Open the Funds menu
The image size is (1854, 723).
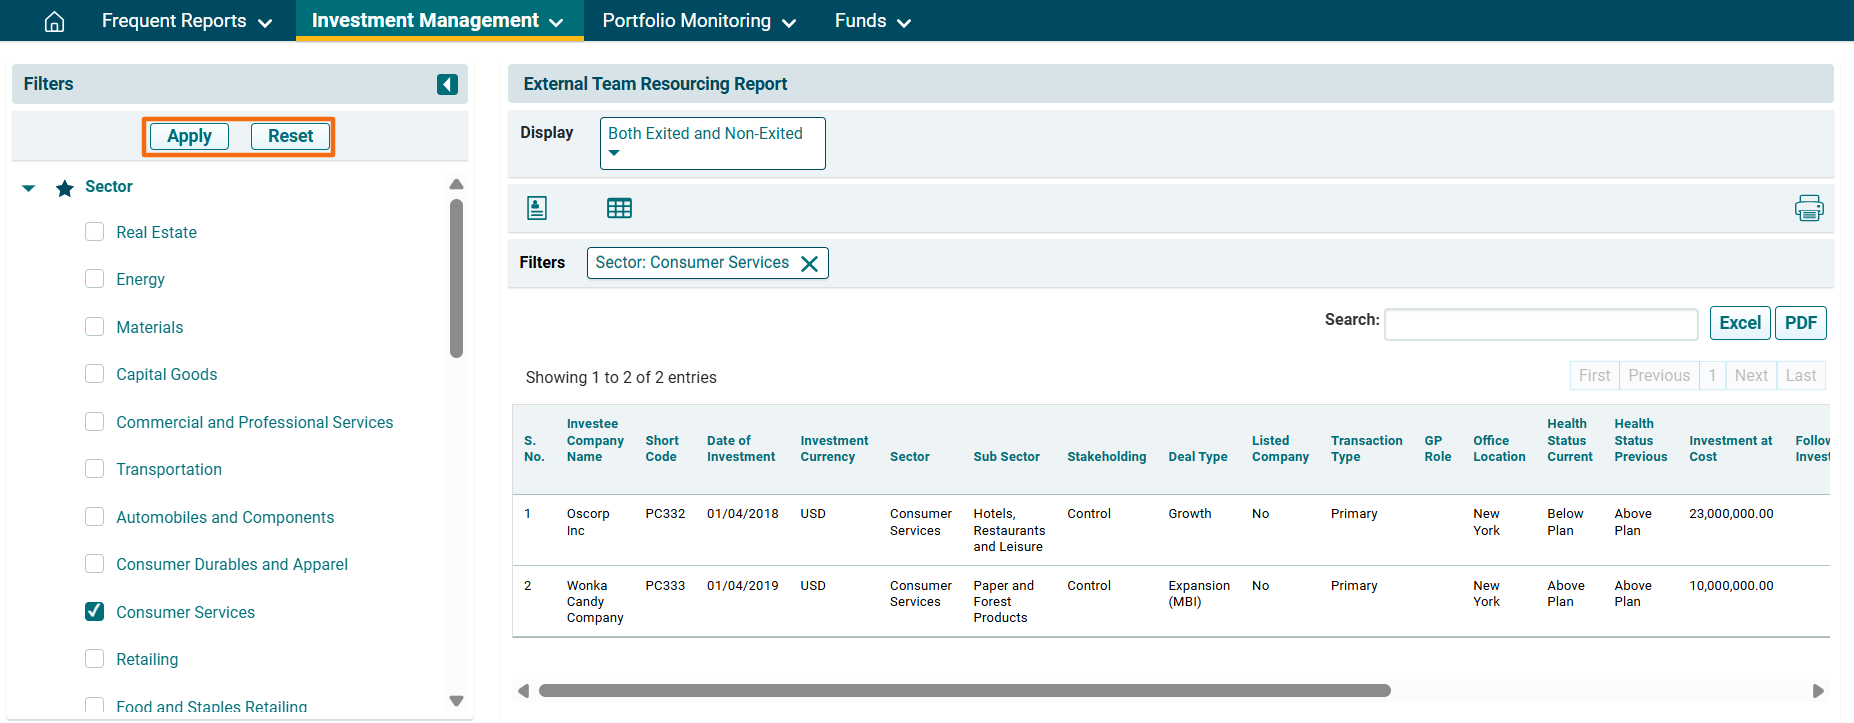click(872, 21)
